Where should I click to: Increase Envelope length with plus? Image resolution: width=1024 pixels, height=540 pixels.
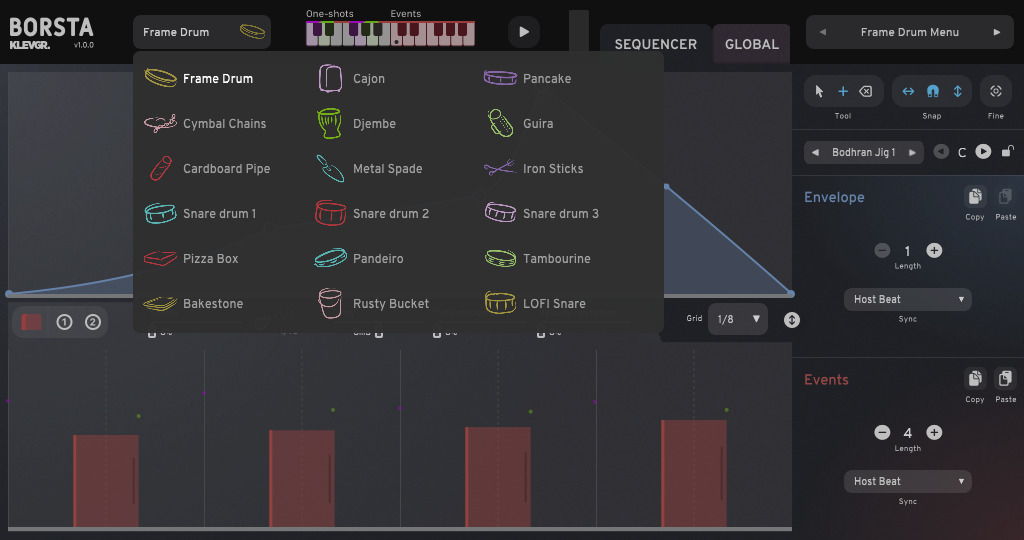point(934,250)
